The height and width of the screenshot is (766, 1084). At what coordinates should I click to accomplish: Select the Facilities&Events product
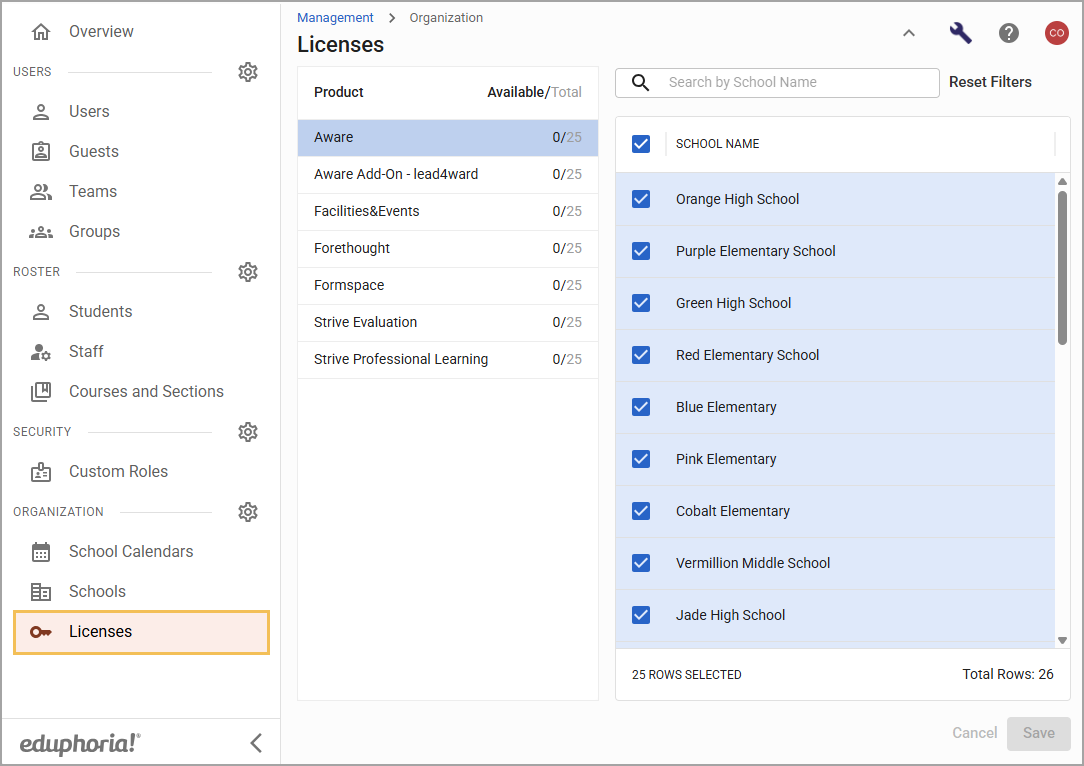447,212
